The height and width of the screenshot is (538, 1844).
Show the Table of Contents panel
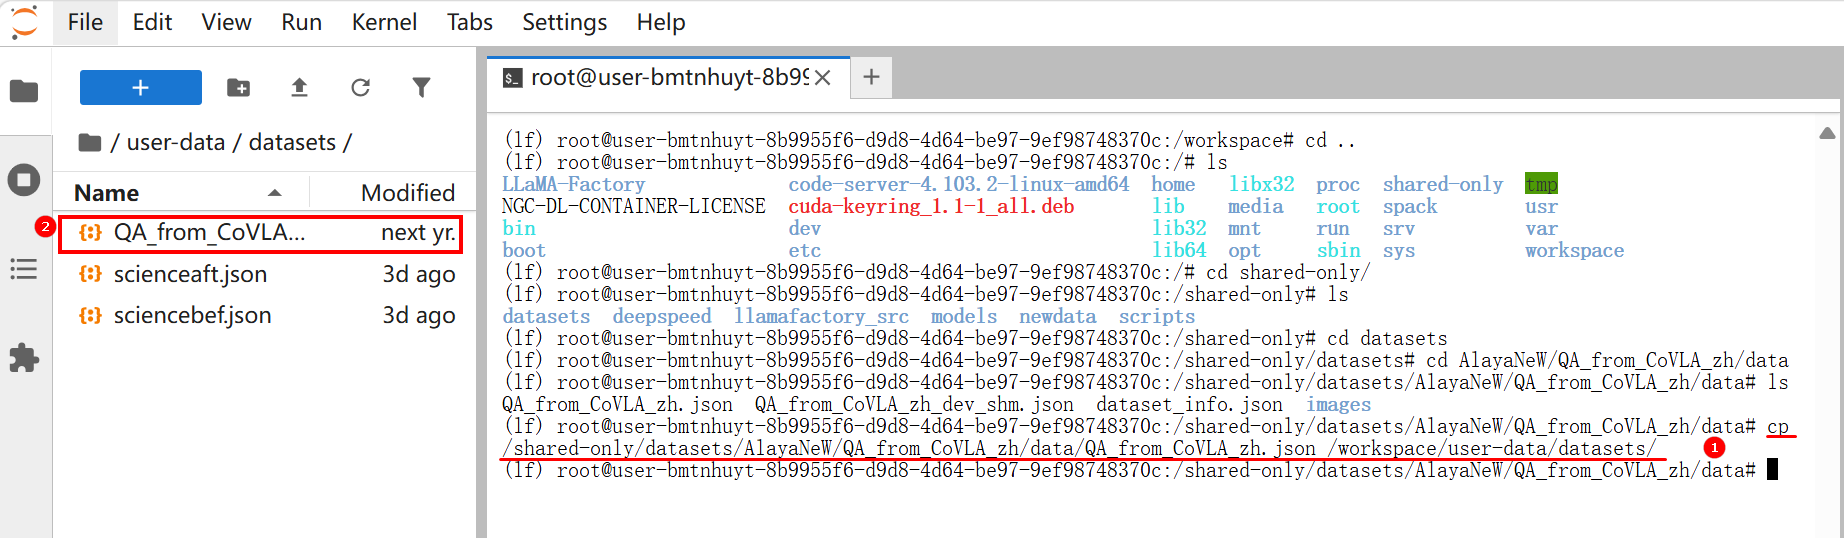point(24,269)
